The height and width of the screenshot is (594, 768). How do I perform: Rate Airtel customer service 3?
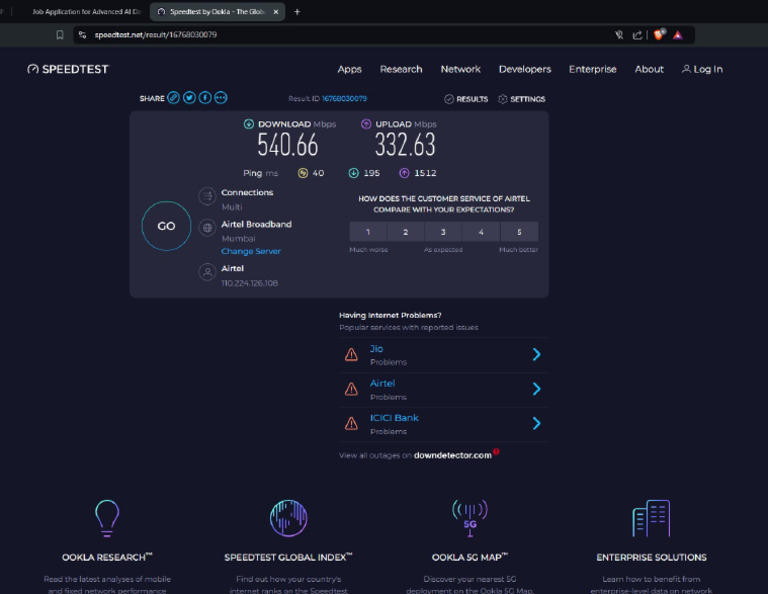[x=443, y=232]
